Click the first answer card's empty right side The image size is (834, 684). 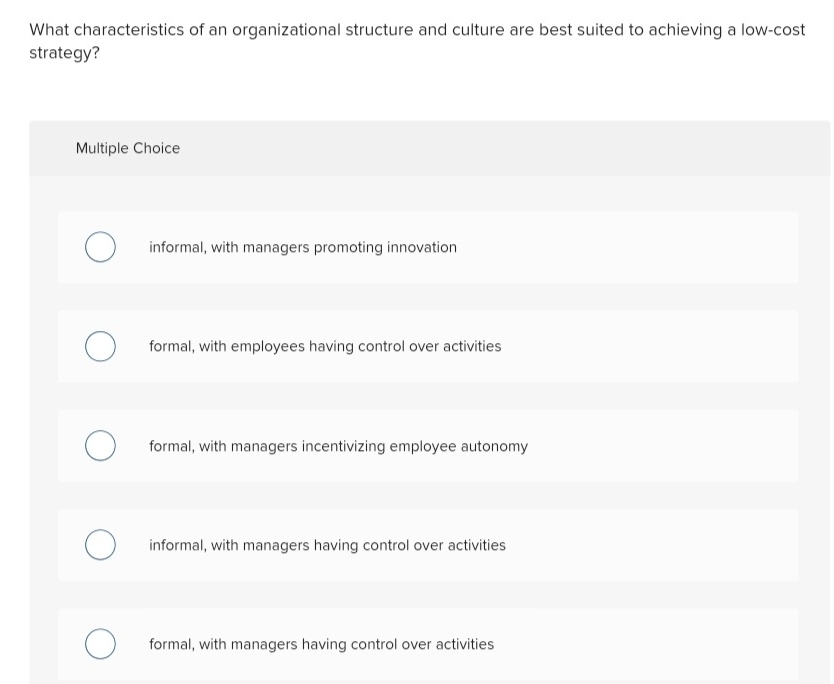coord(650,247)
